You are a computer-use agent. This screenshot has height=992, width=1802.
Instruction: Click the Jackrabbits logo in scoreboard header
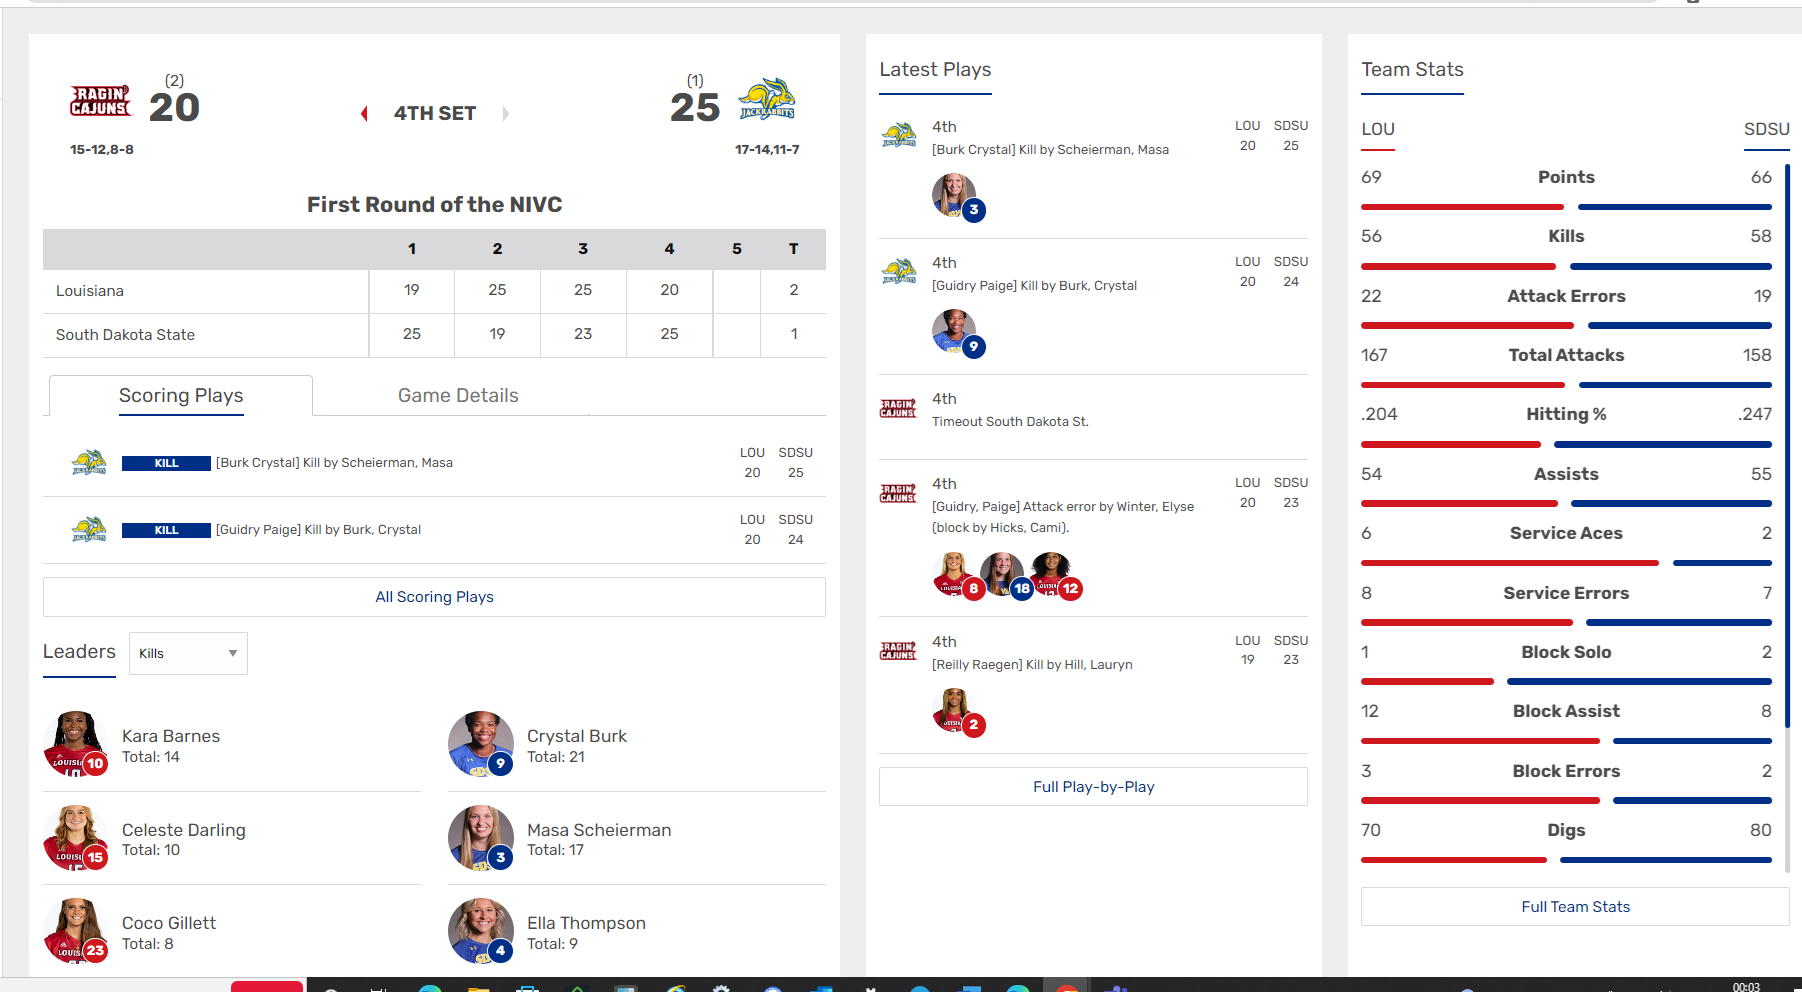pyautogui.click(x=767, y=99)
